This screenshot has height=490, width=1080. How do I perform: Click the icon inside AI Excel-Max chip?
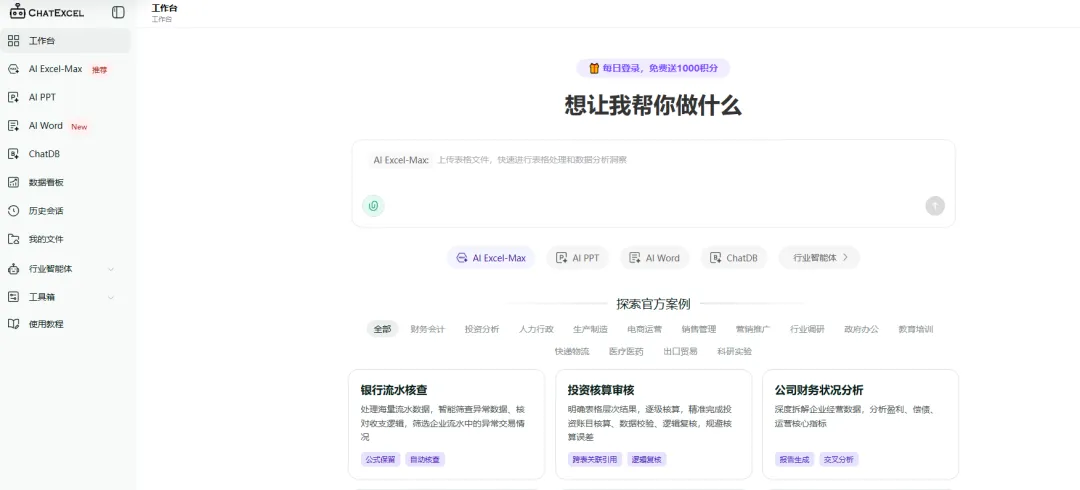pyautogui.click(x=461, y=258)
